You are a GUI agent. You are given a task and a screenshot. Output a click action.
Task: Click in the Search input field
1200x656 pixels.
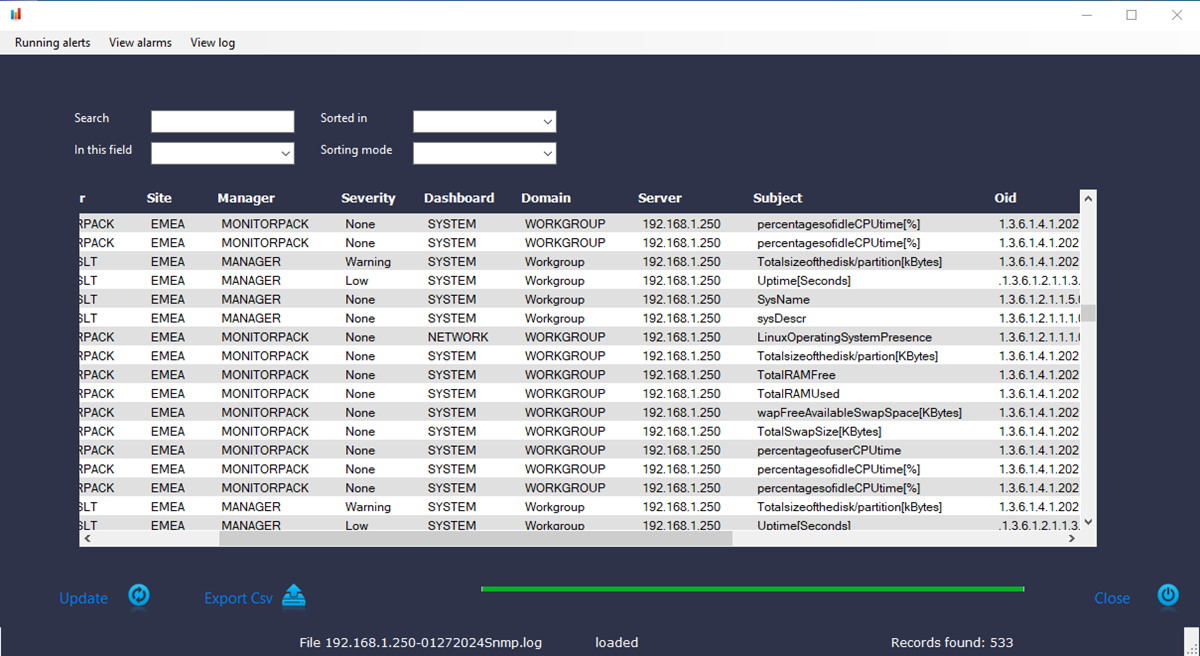pos(222,122)
